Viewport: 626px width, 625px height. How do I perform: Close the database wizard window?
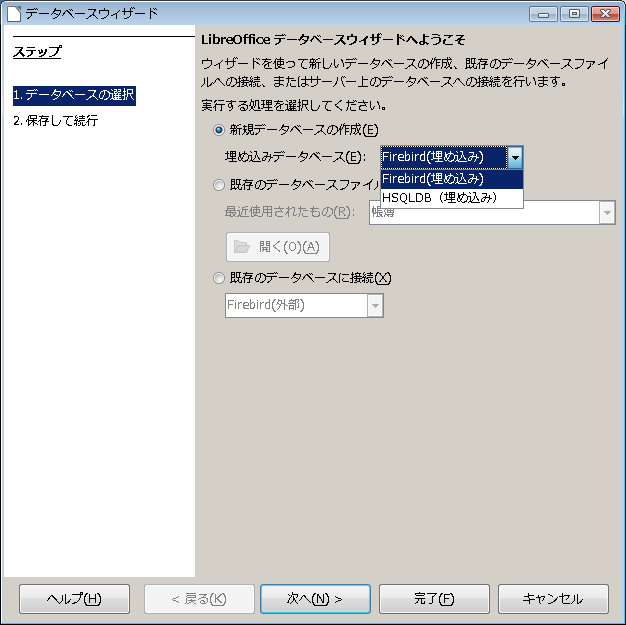[x=605, y=14]
